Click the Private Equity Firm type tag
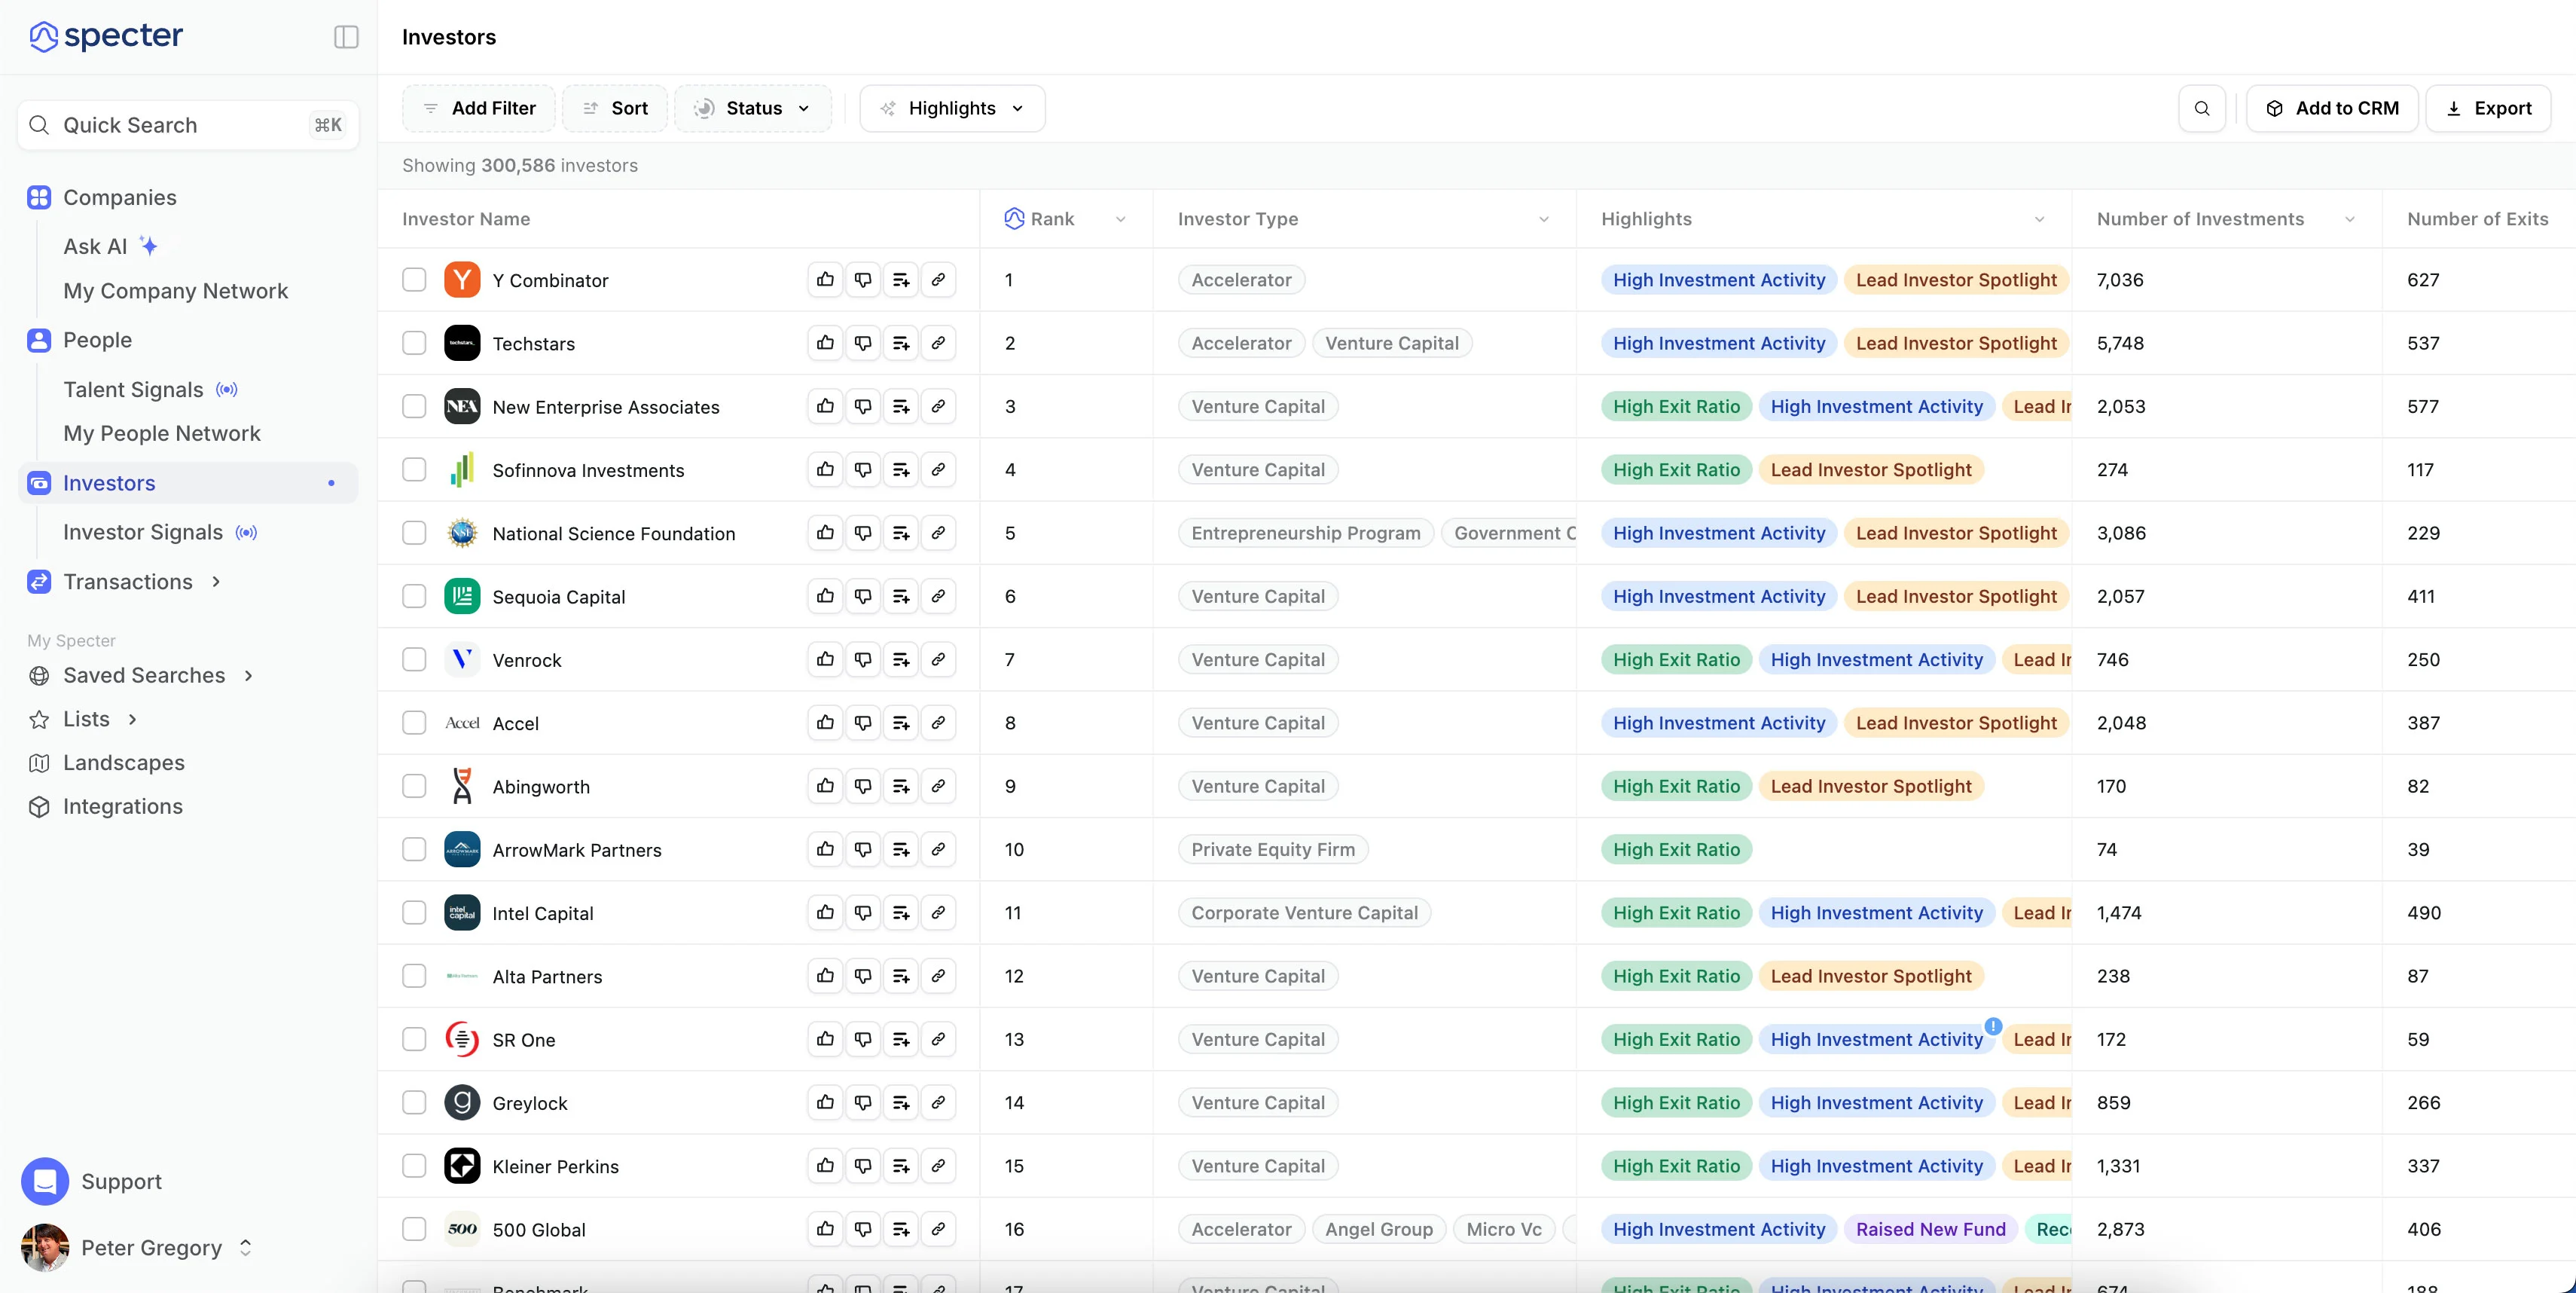2576x1293 pixels. click(x=1273, y=849)
